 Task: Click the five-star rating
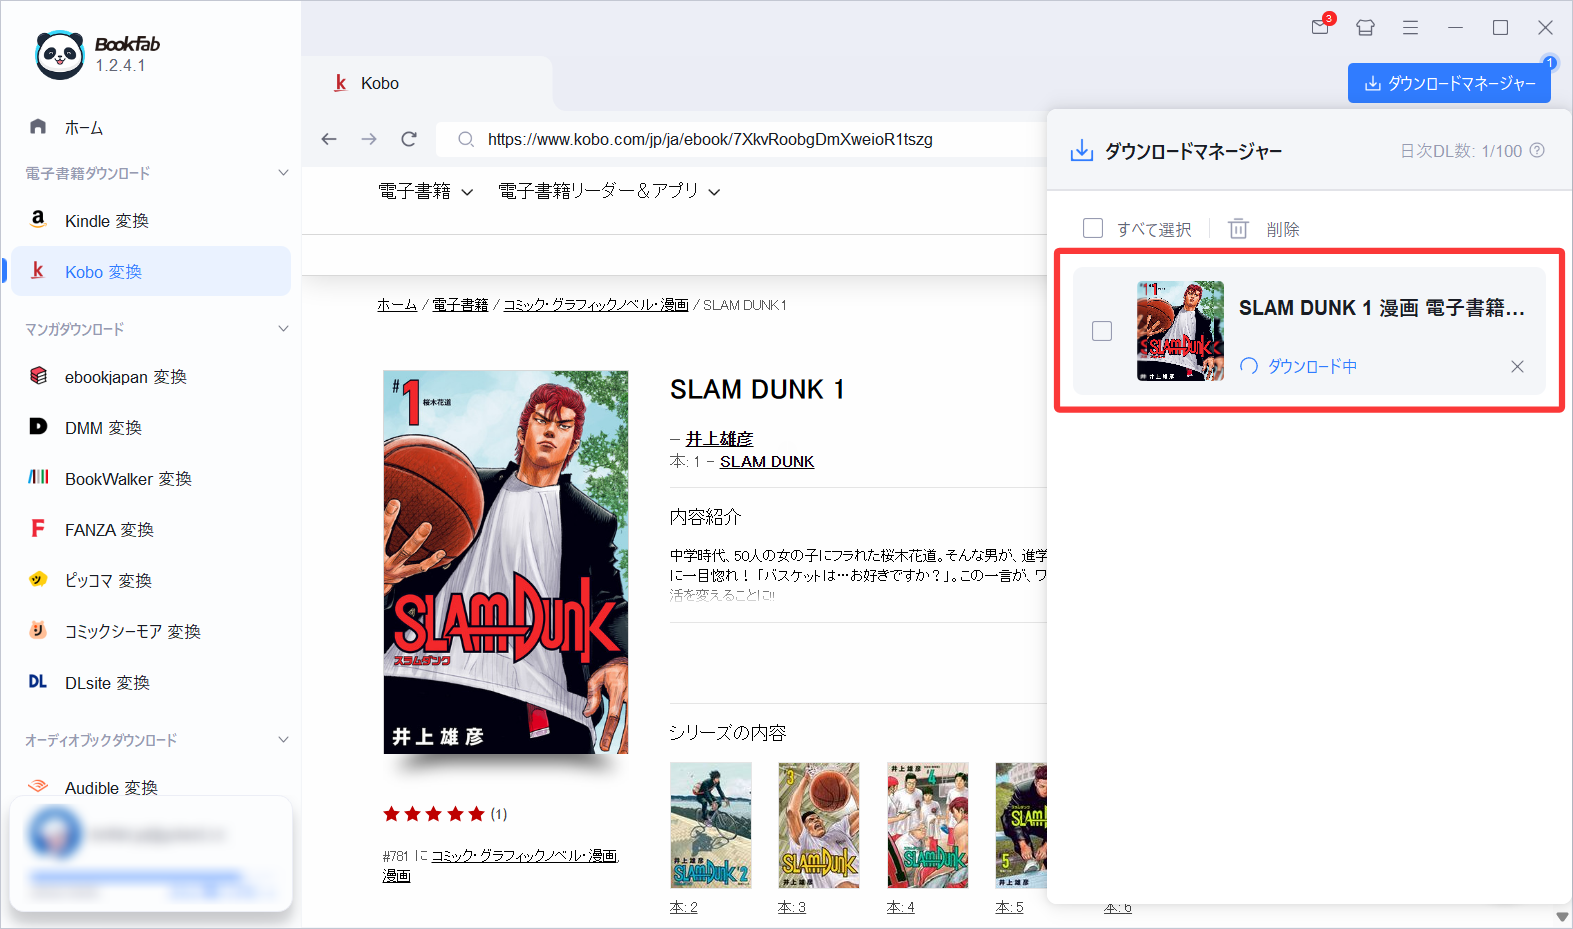click(x=434, y=814)
